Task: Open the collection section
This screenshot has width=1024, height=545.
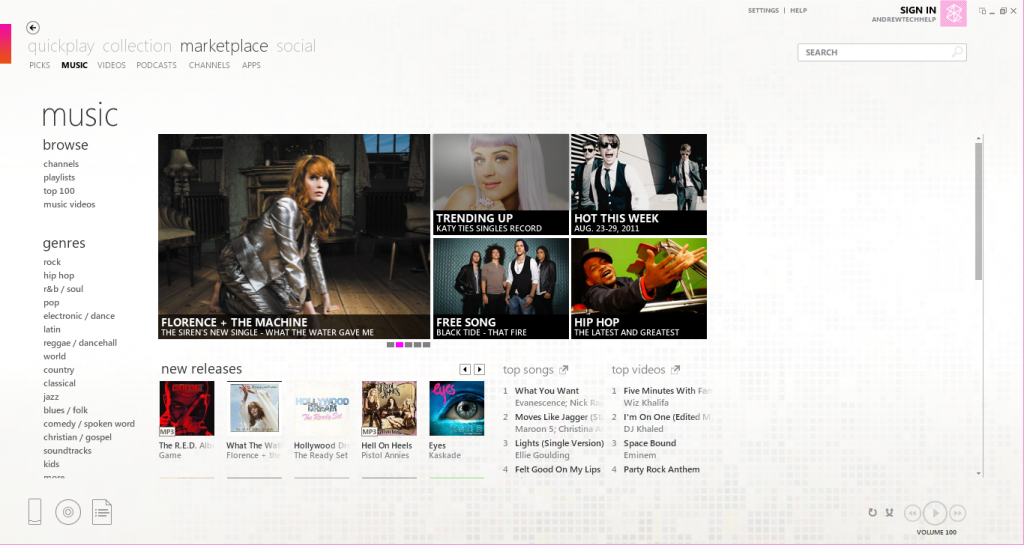Action: click(x=137, y=46)
